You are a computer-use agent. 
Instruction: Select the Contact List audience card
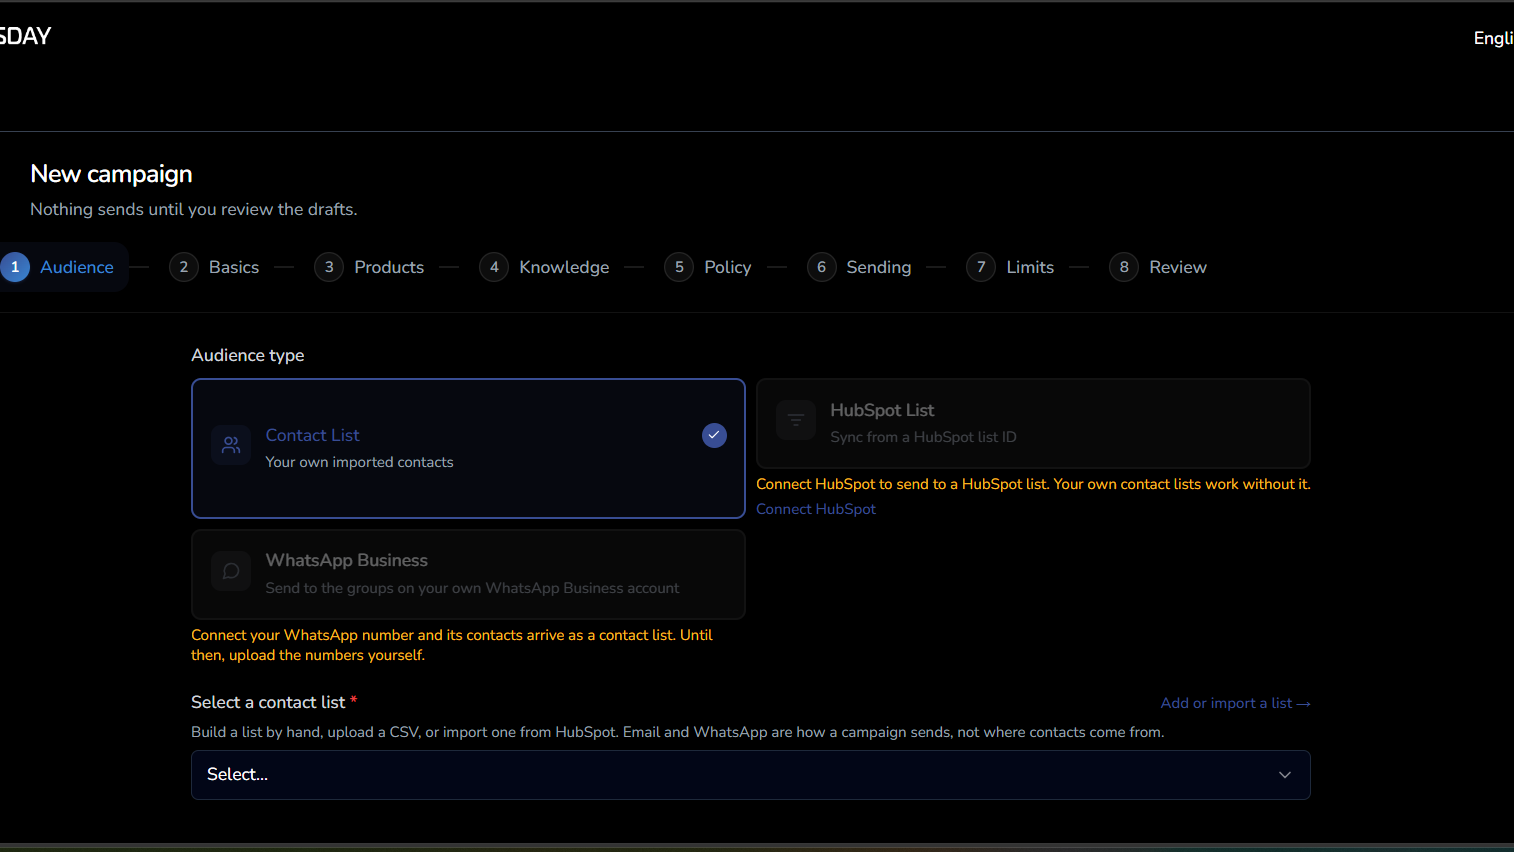[468, 448]
